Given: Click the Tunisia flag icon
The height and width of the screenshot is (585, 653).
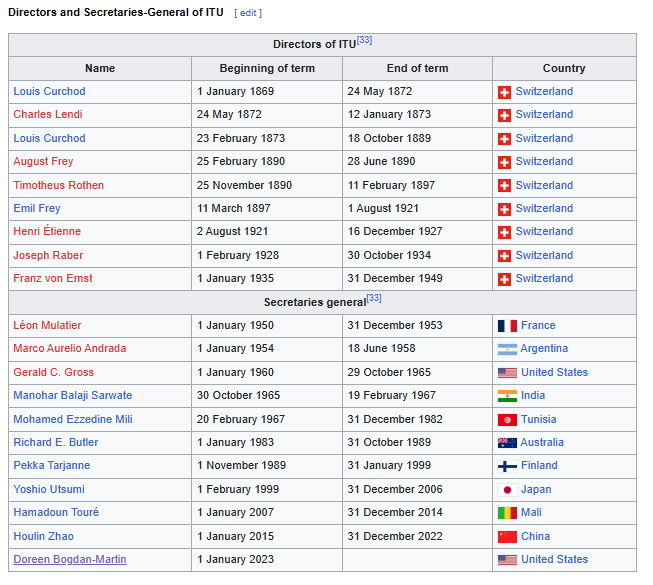Looking at the screenshot, I should click(x=507, y=420).
